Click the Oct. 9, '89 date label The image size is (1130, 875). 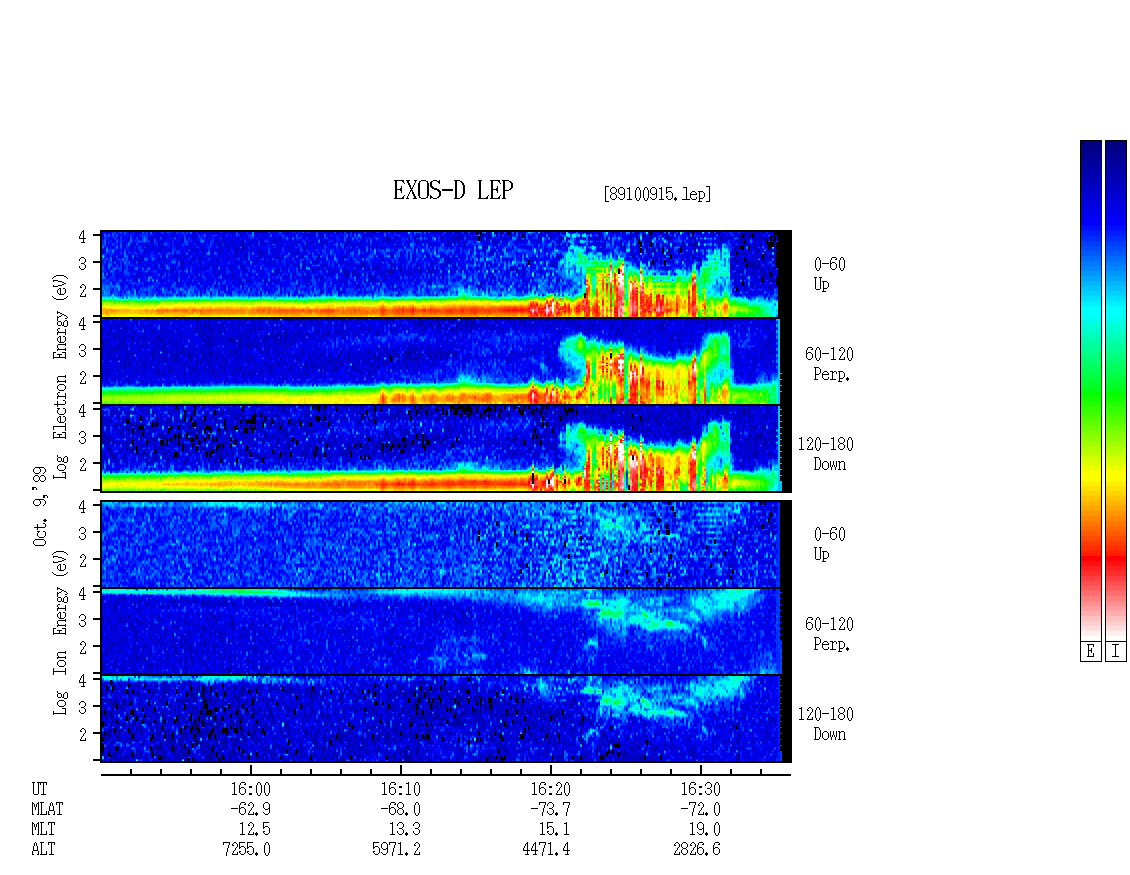tap(40, 506)
